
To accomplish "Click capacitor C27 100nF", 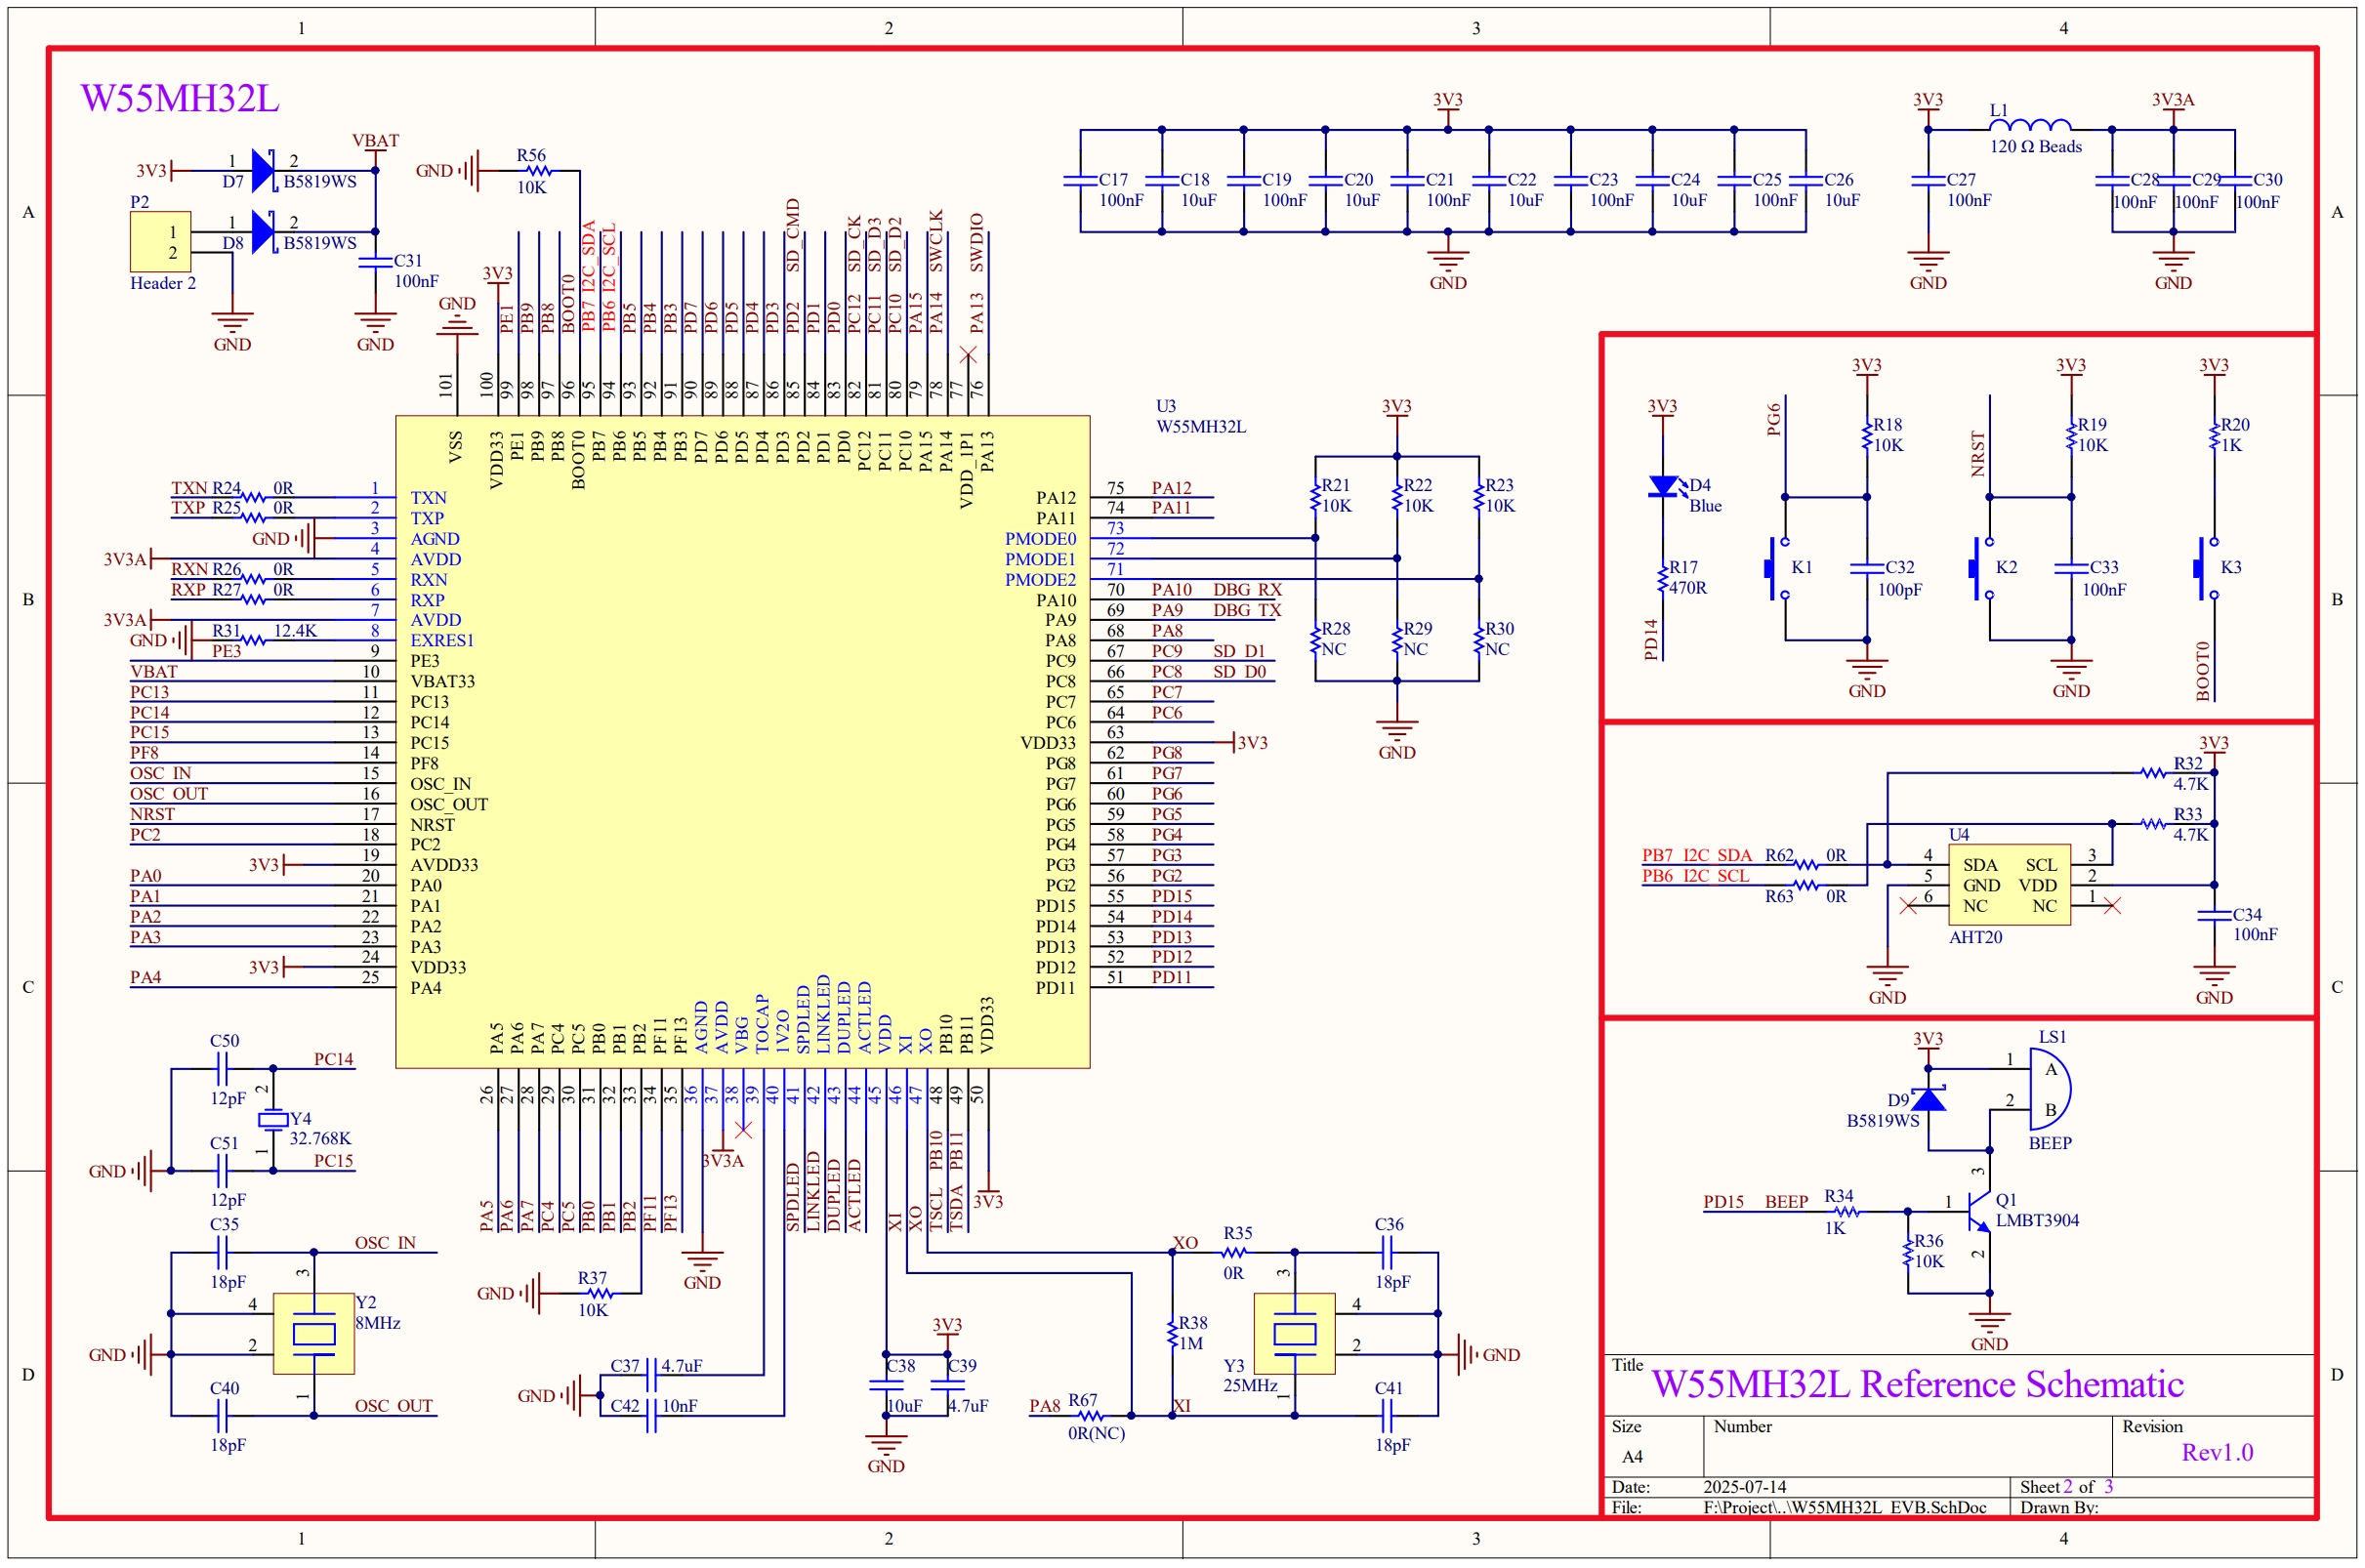I will coord(1928,181).
